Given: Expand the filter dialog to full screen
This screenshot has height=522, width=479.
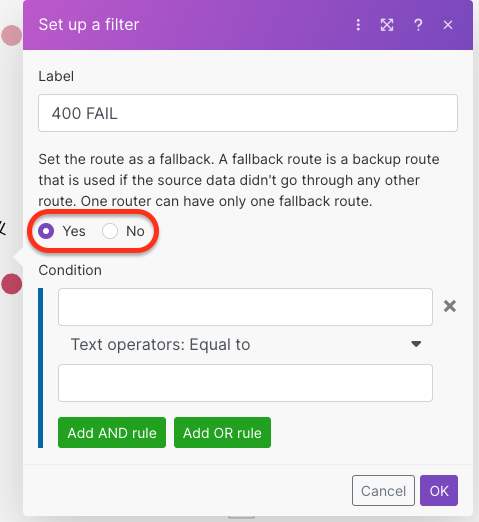Looking at the screenshot, I should pos(387,25).
